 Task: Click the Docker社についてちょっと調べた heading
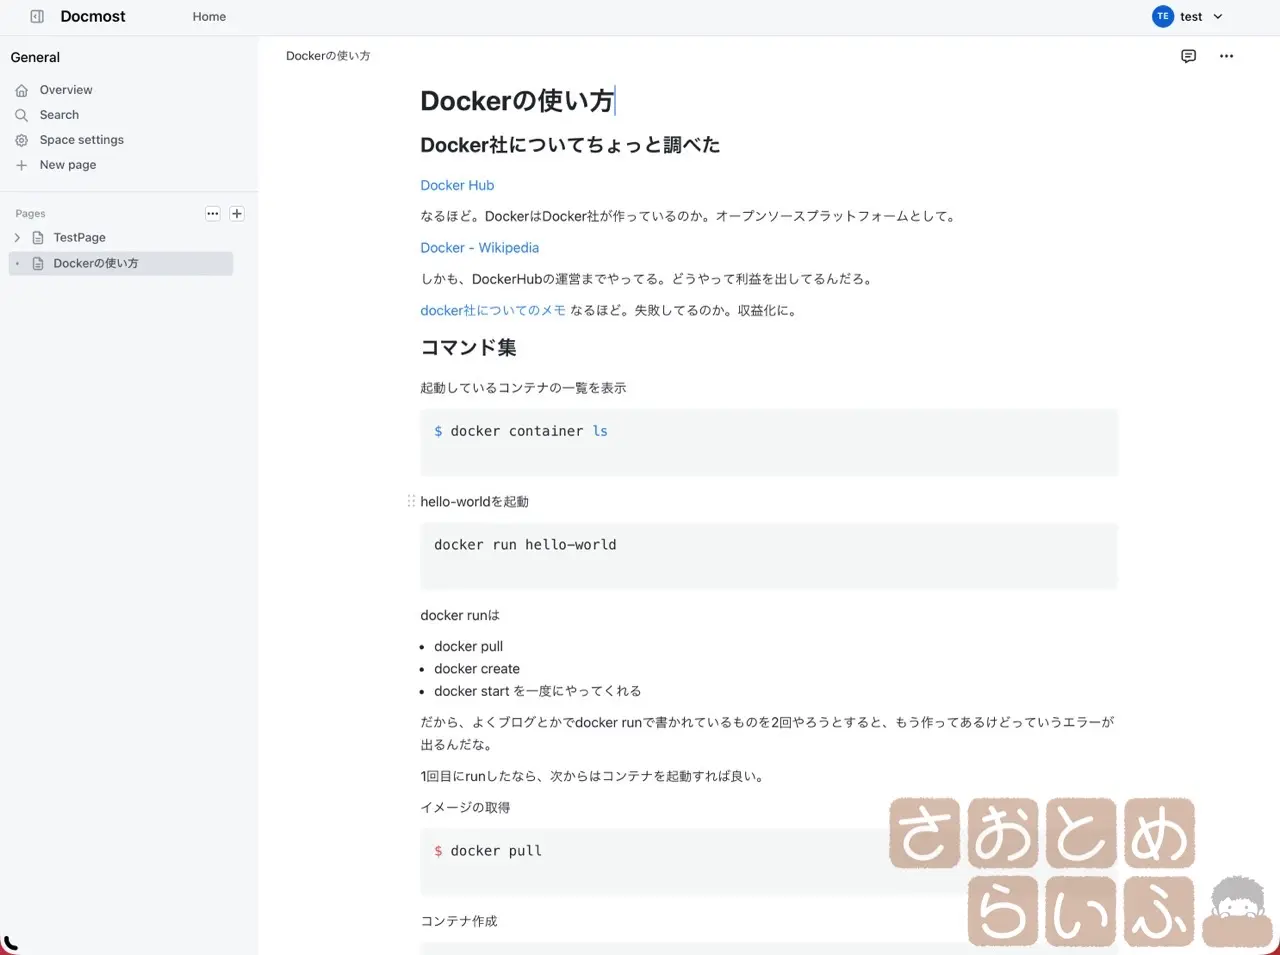(x=570, y=145)
